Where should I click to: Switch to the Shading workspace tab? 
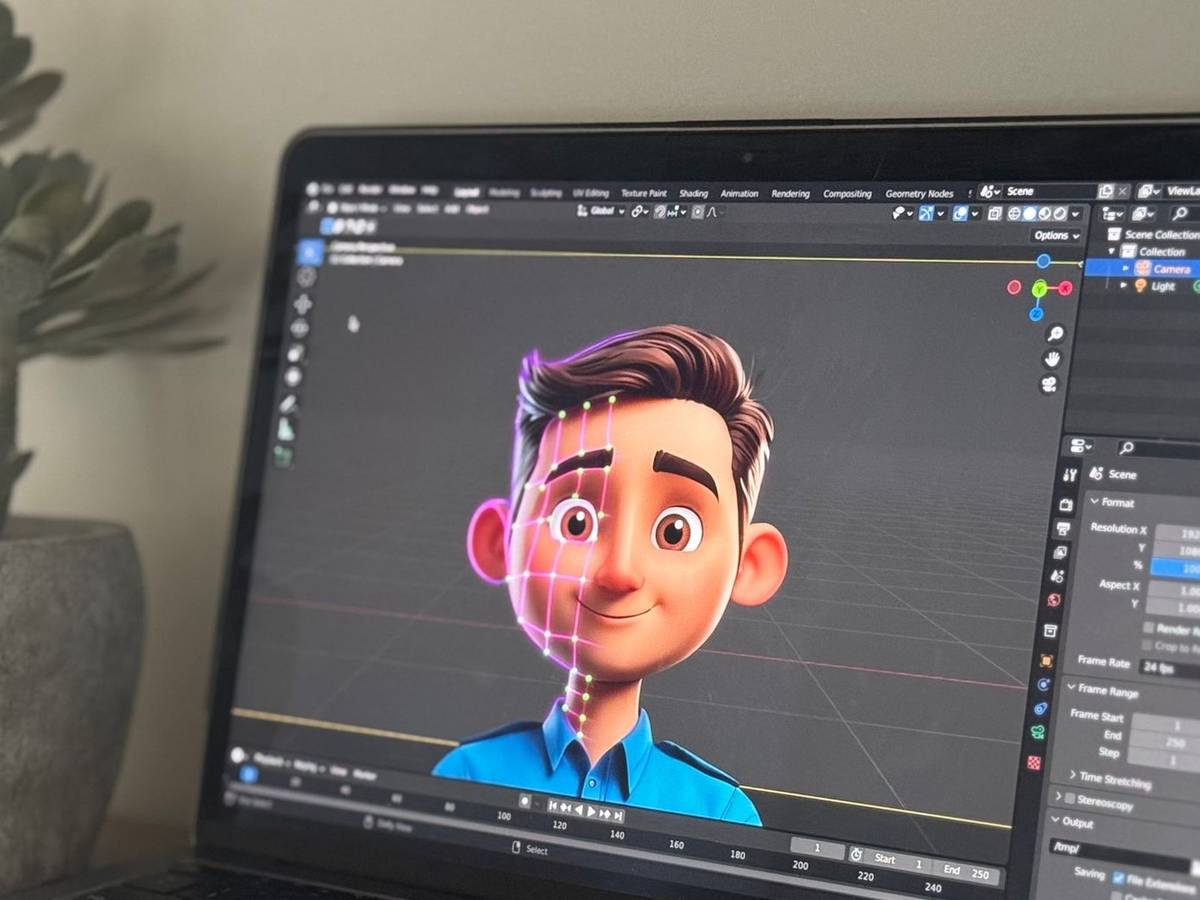tap(693, 193)
